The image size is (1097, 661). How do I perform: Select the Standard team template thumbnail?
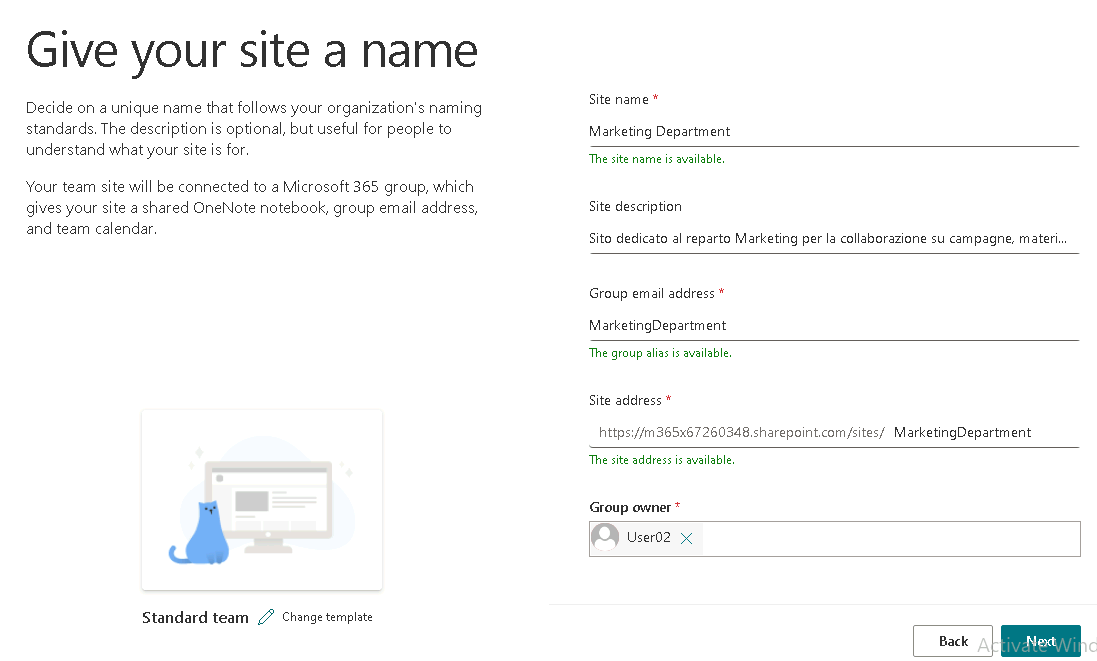click(x=262, y=499)
